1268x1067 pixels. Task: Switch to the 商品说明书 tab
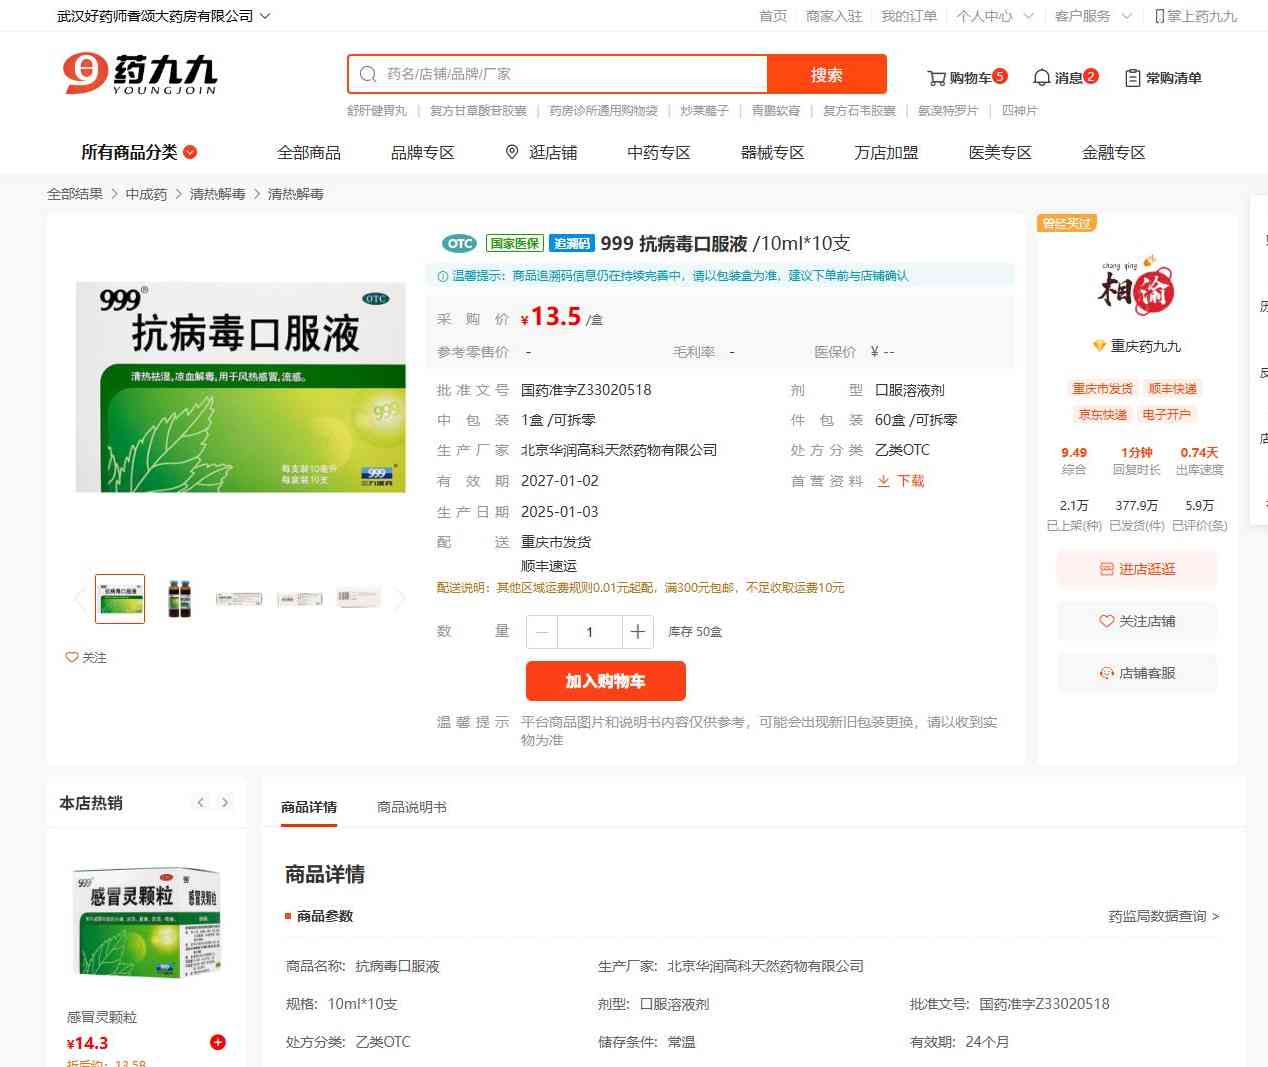(411, 807)
